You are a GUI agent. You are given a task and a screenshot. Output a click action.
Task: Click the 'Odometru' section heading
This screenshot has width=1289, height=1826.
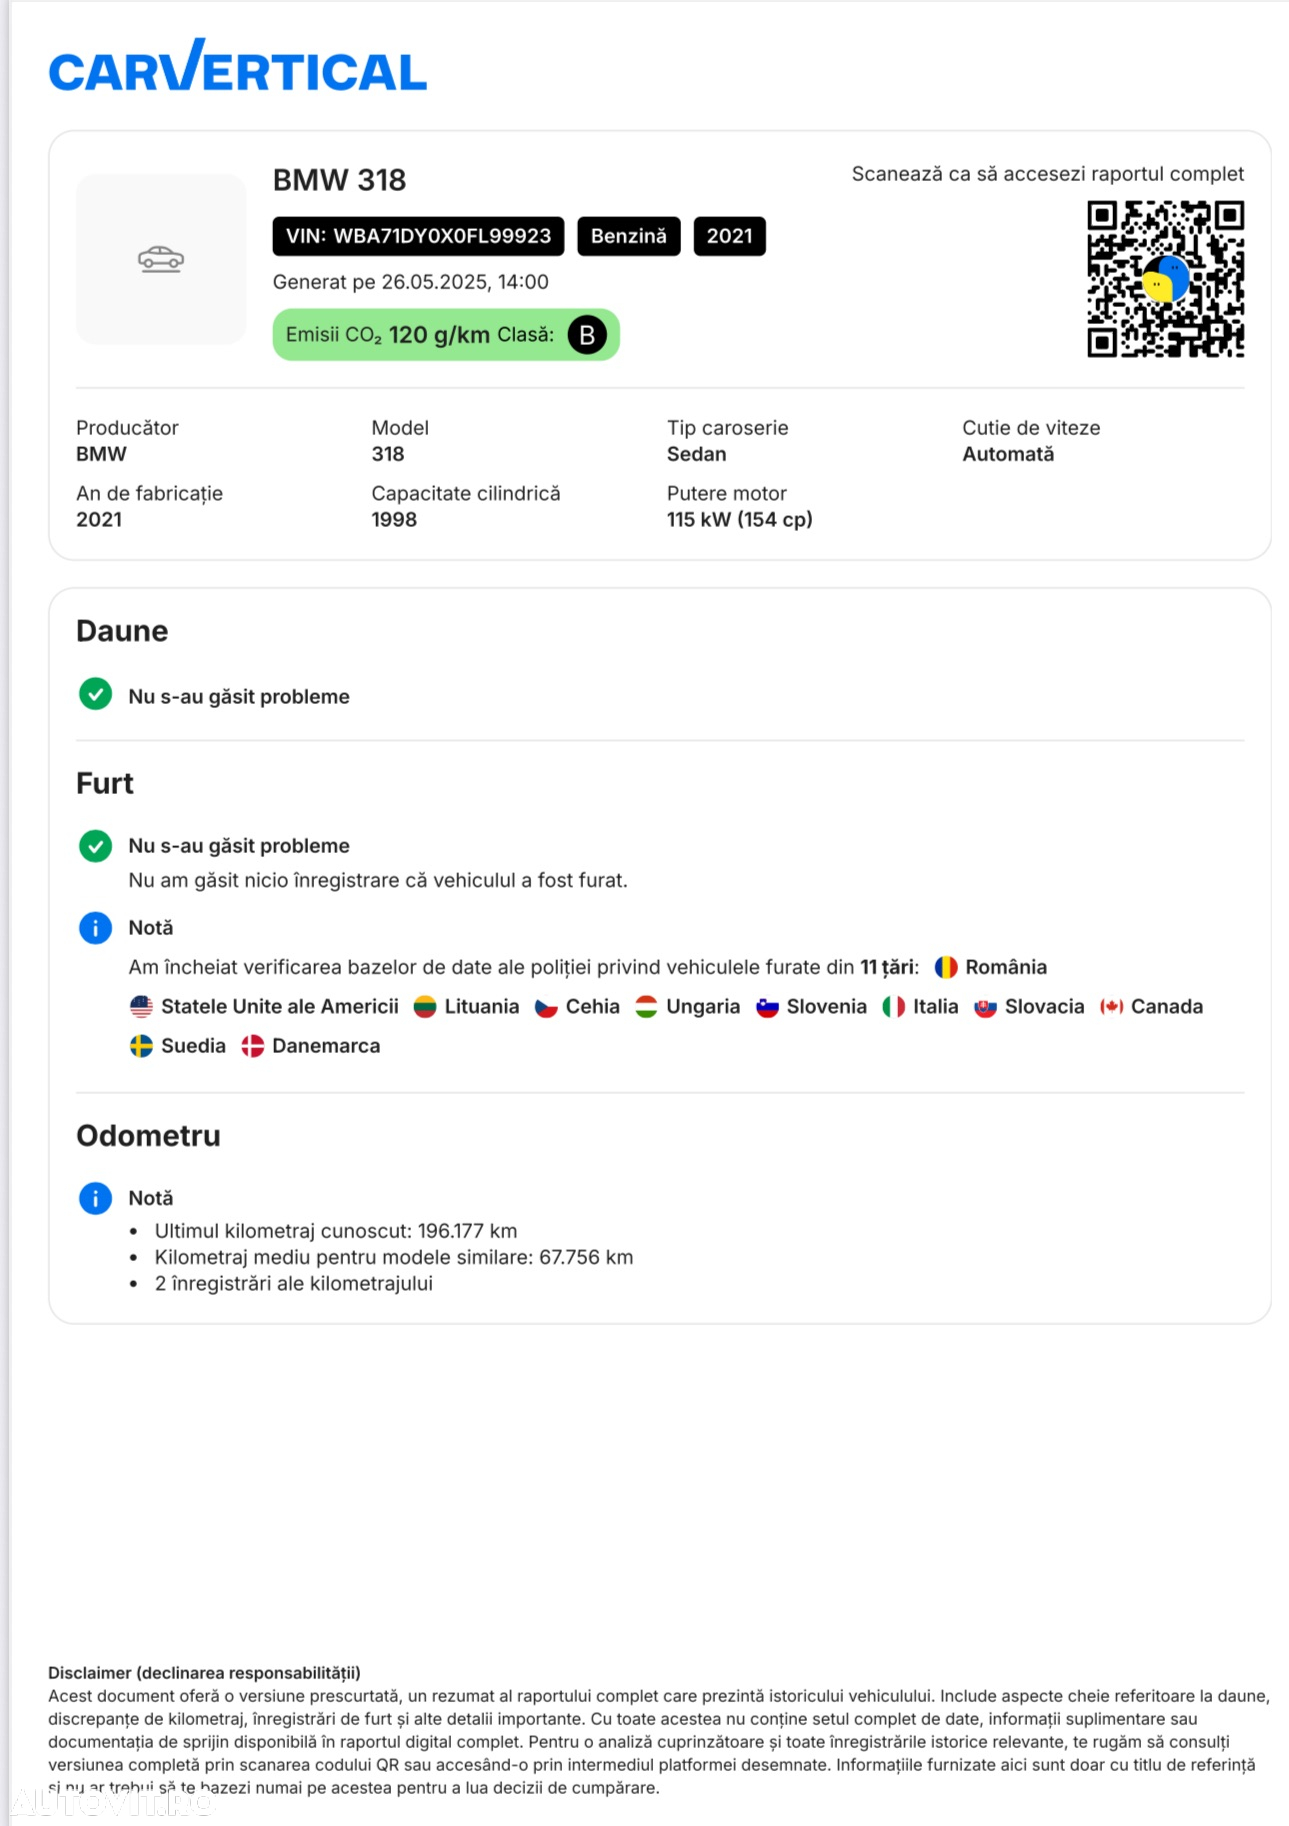pos(149,1136)
